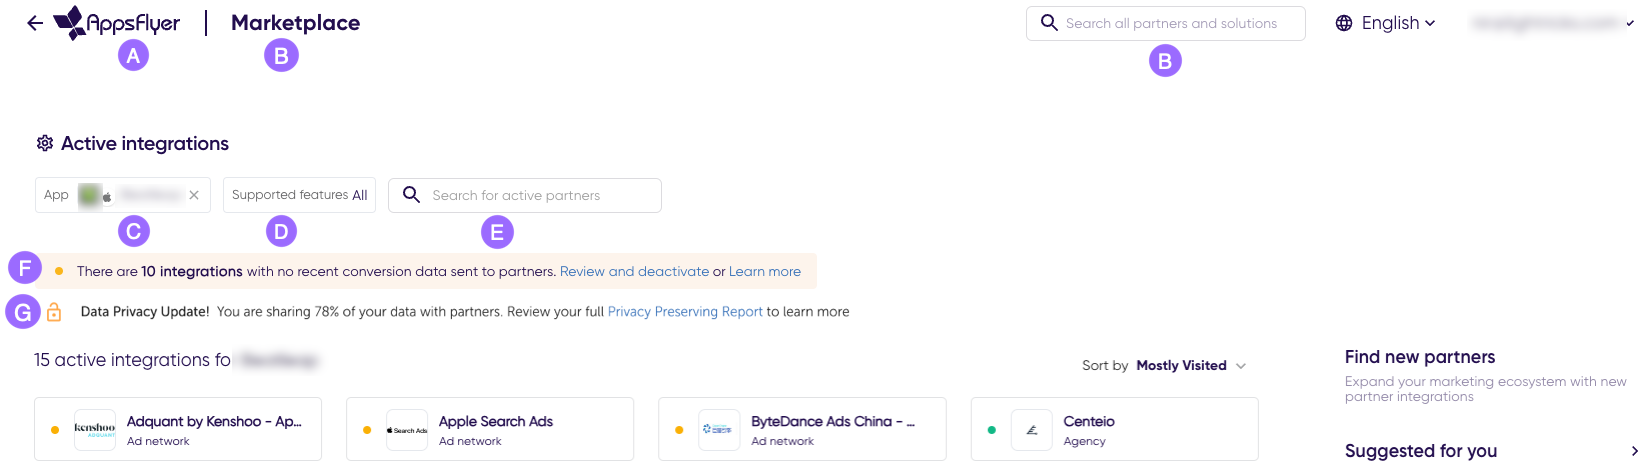Open the Centeio agency card
This screenshot has height=467, width=1652.
(x=1114, y=430)
